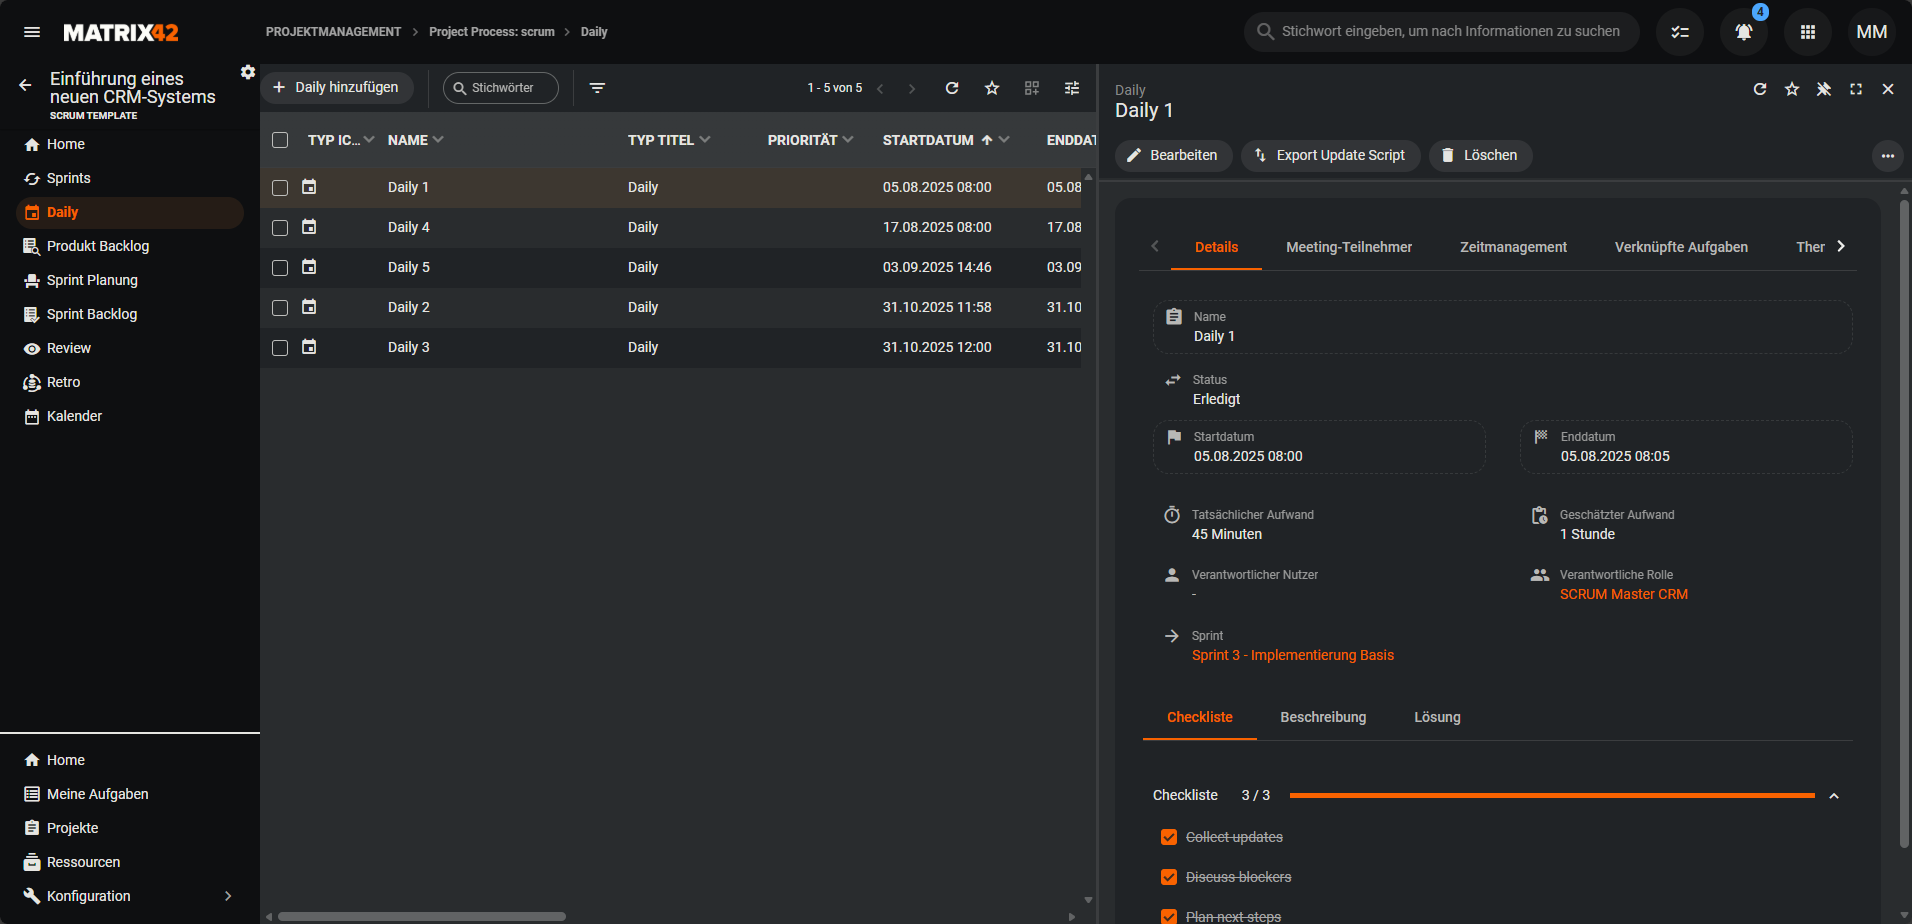Image resolution: width=1912 pixels, height=924 pixels.
Task: Refresh the Daily list
Action: 952,88
